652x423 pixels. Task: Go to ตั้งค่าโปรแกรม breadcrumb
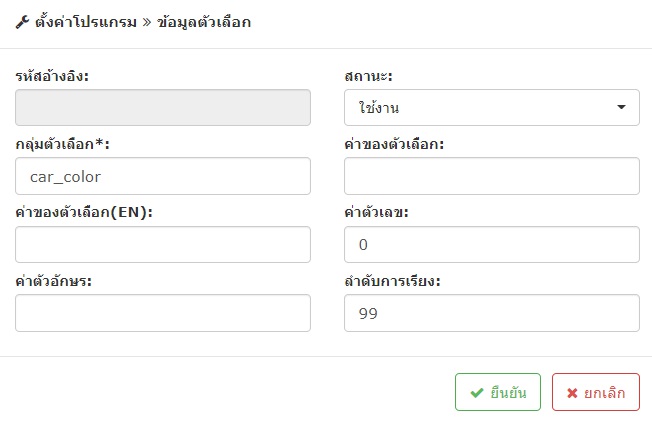click(86, 22)
